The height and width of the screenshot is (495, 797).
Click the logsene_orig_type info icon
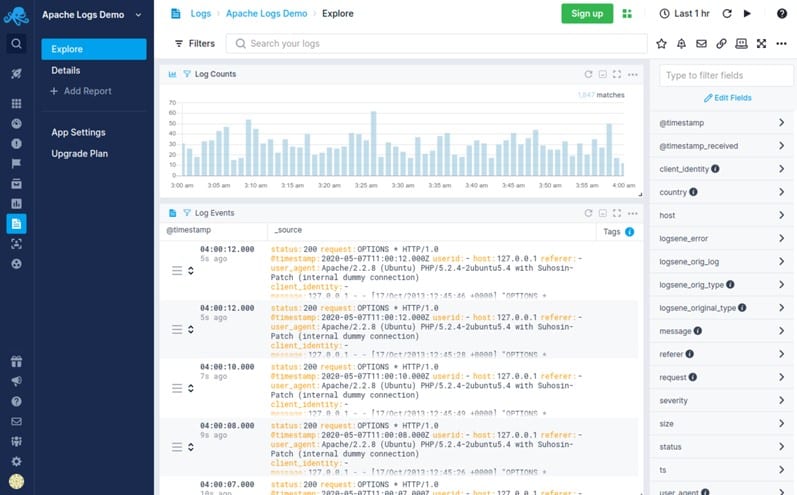tap(730, 285)
